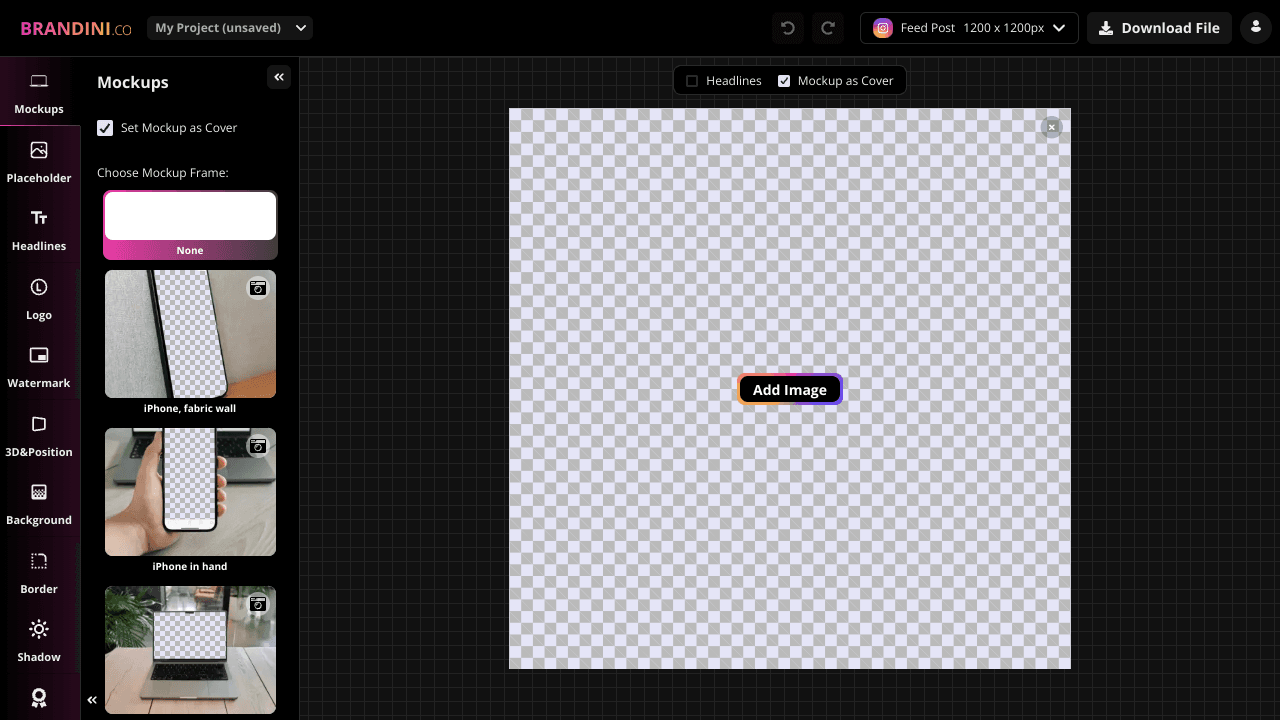Open the Background panel
The width and height of the screenshot is (1280, 720).
pyautogui.click(x=38, y=502)
